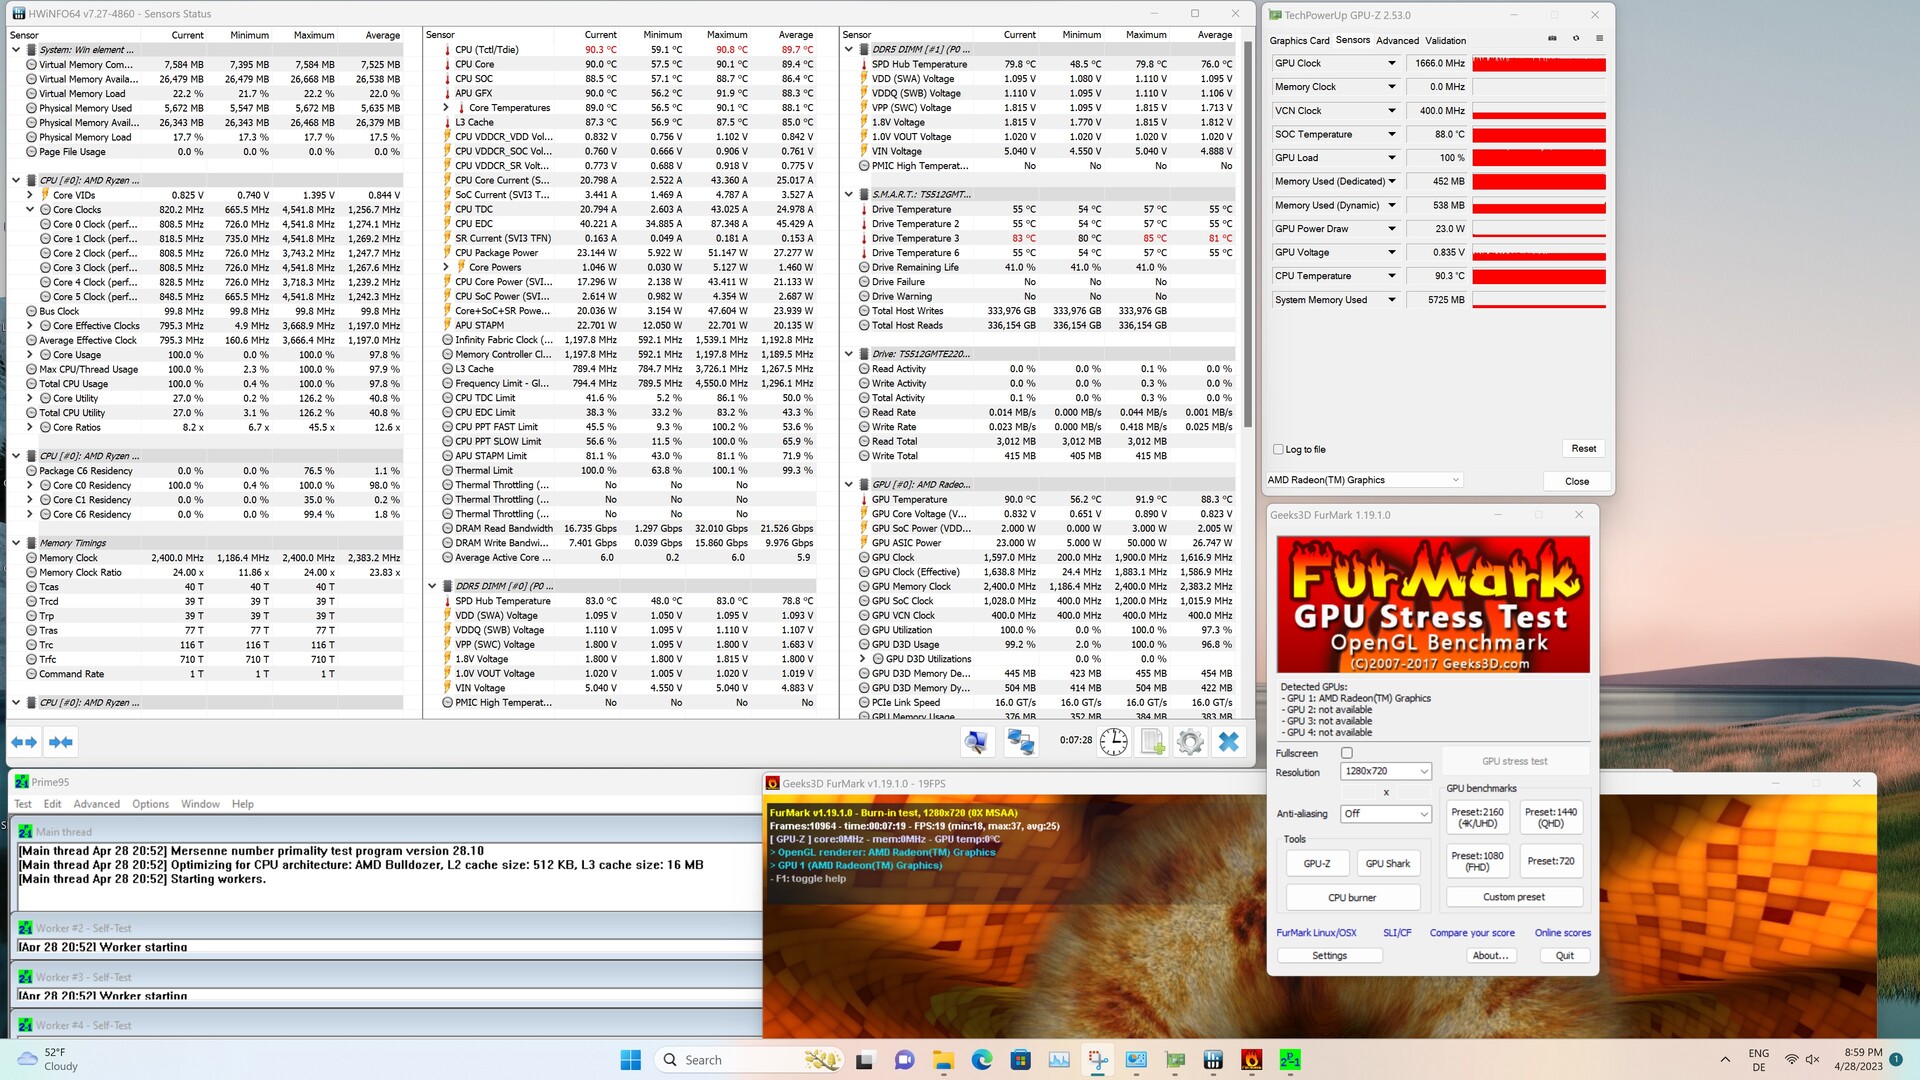Switch to GPU-Z taskbar icon
Viewport: 1920px width, 1080px height.
[1175, 1060]
